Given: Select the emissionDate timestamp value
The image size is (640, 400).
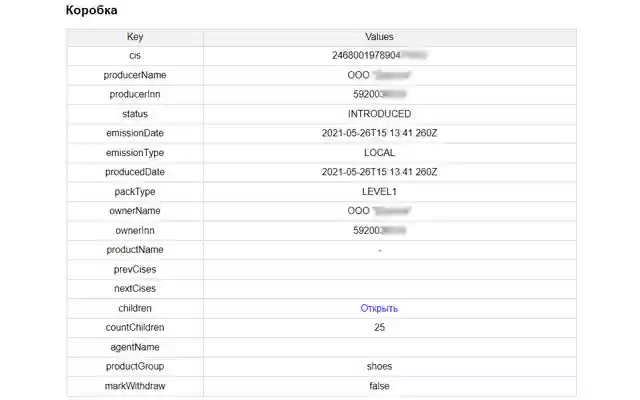Looking at the screenshot, I should 379,133.
